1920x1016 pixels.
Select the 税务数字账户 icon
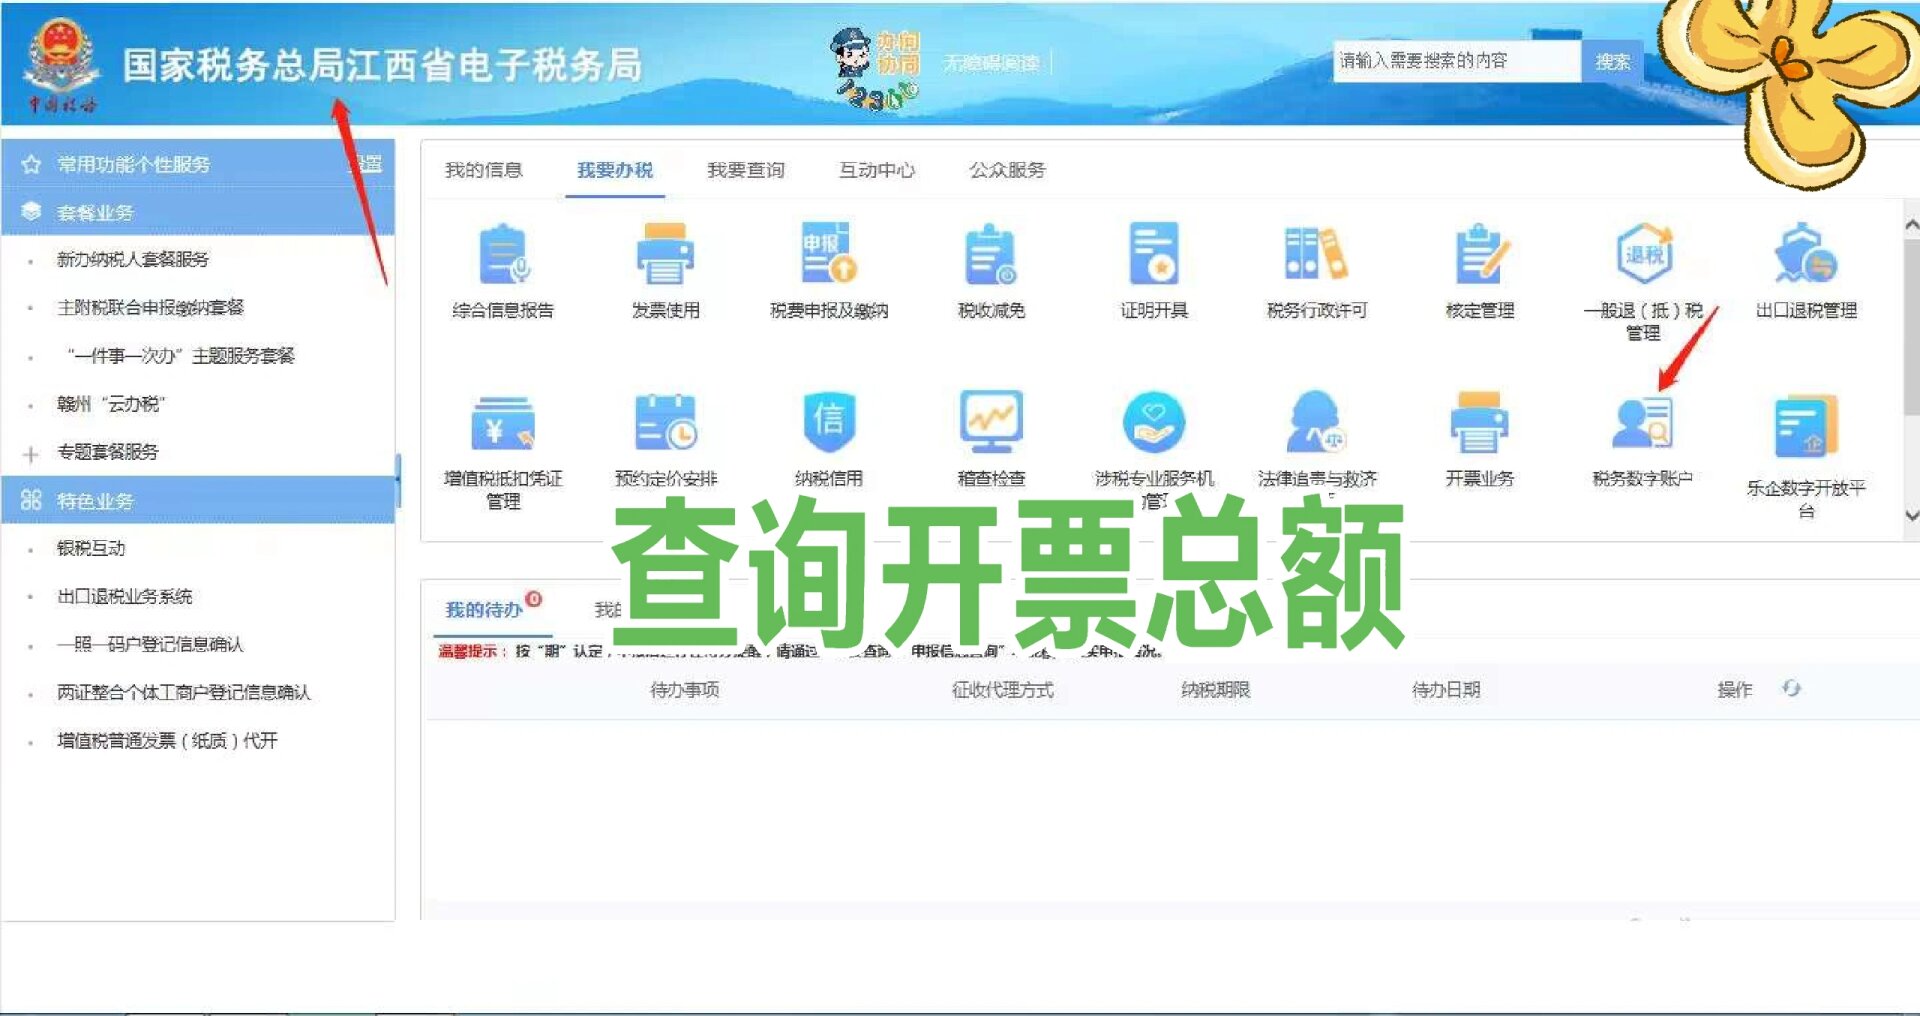point(1640,425)
